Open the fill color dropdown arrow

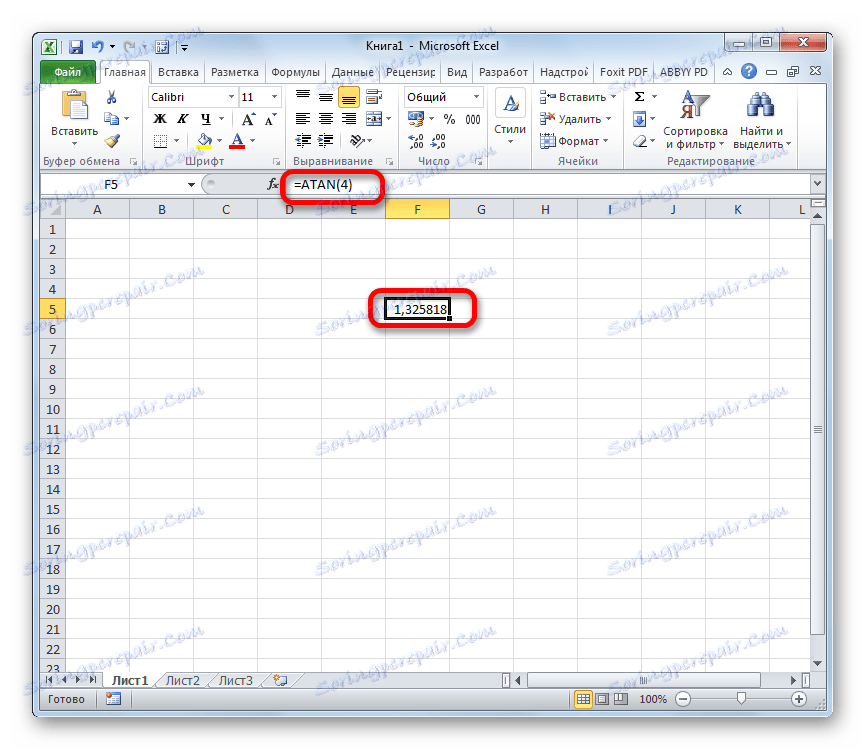pyautogui.click(x=218, y=140)
